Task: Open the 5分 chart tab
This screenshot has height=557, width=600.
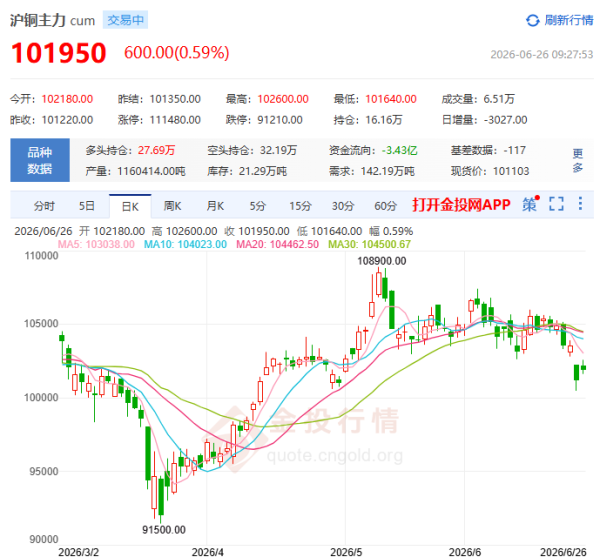Action: [x=258, y=206]
